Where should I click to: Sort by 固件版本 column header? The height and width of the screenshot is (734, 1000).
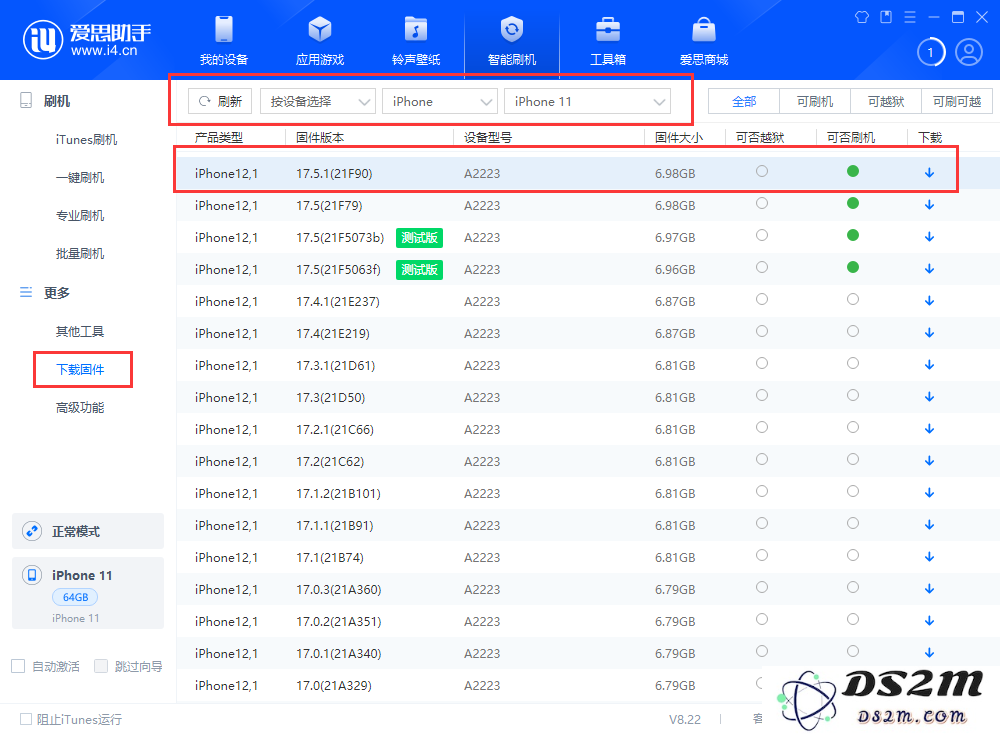coord(320,137)
